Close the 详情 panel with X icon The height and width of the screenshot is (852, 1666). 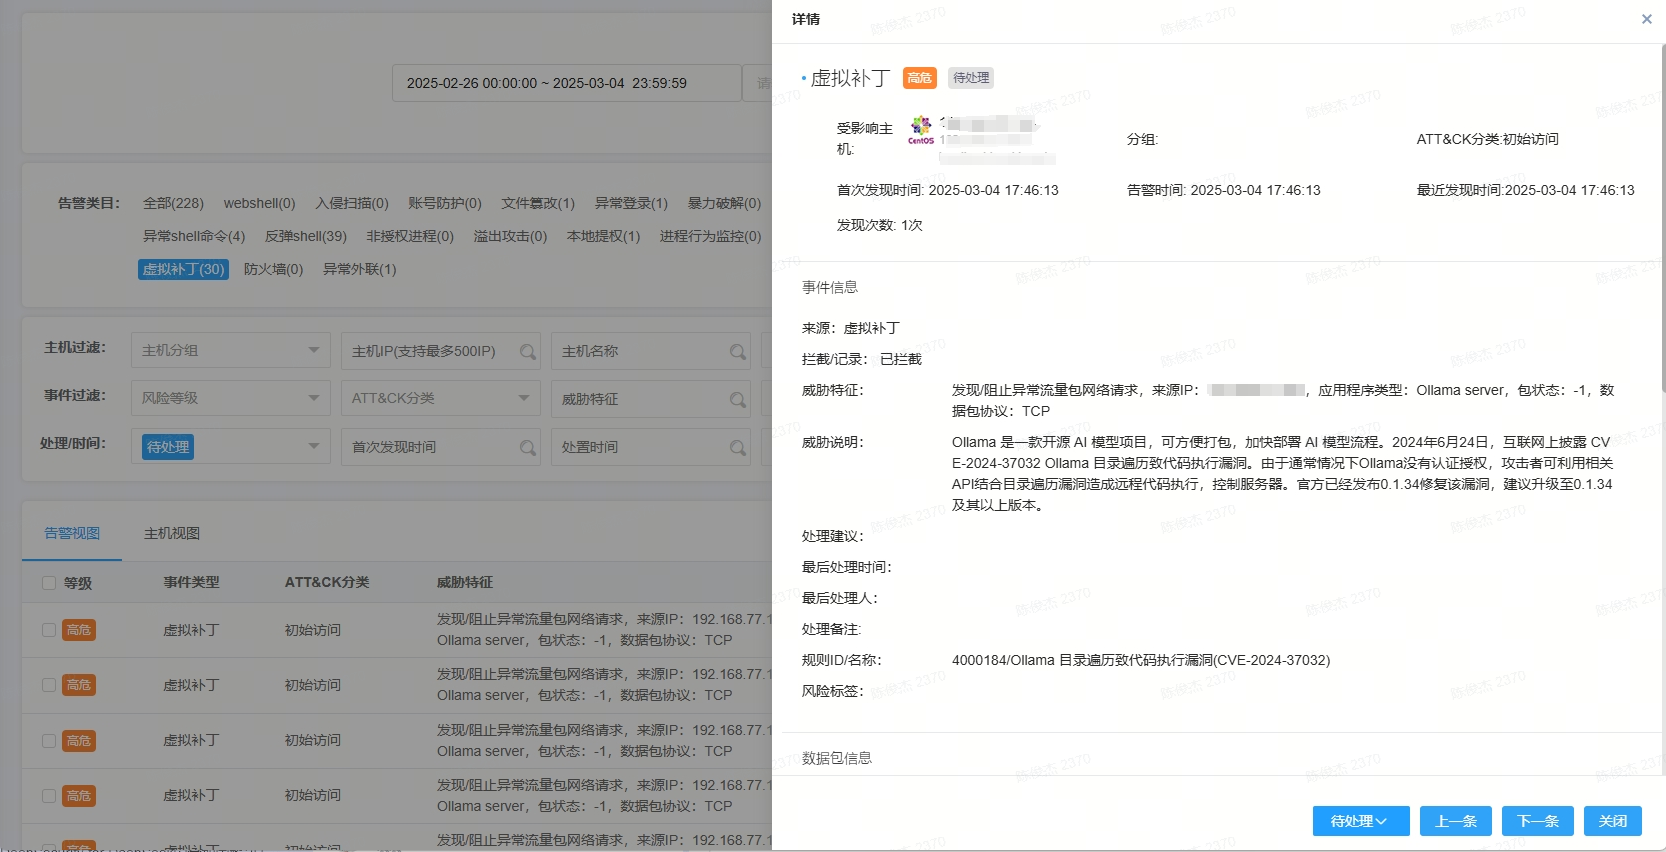[1646, 19]
